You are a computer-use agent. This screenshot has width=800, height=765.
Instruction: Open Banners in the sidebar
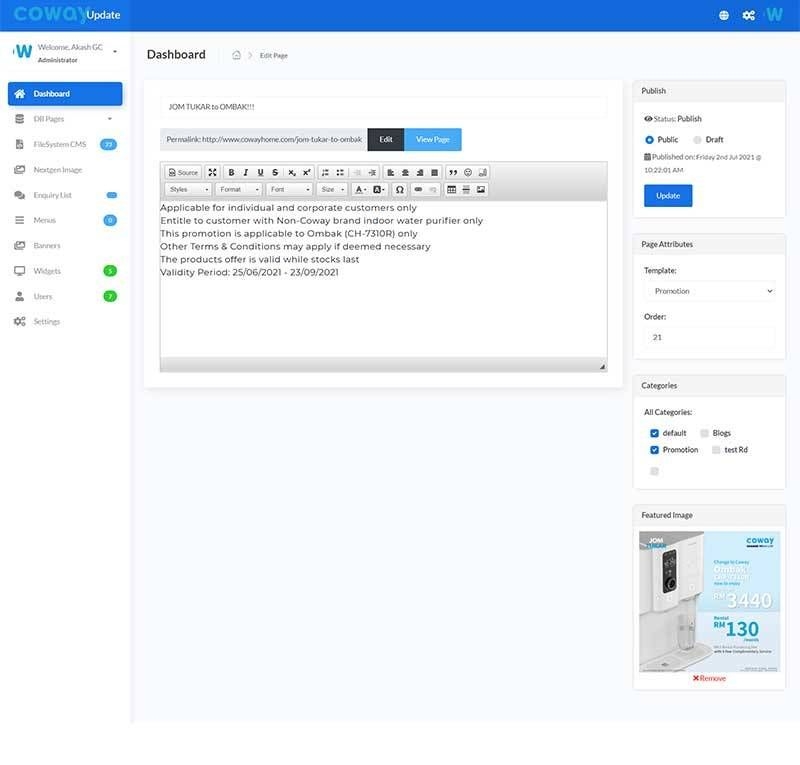point(47,245)
